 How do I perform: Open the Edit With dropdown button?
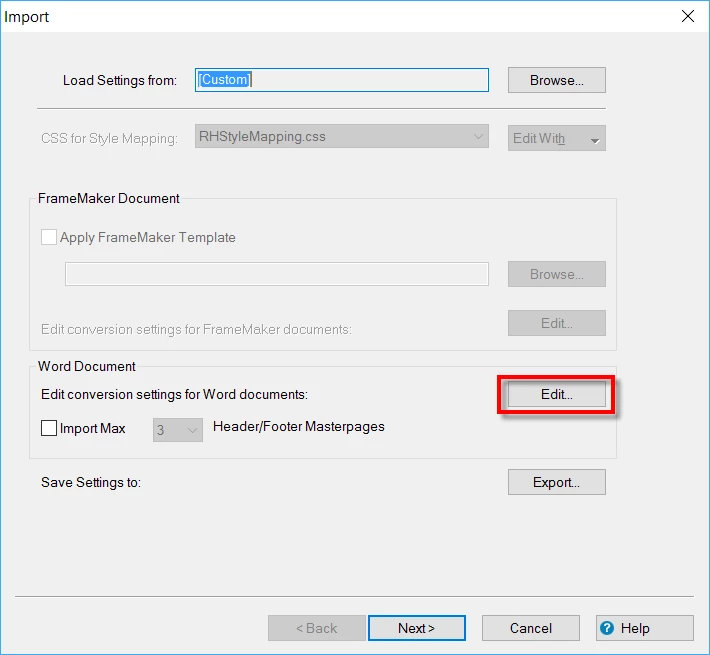556,138
